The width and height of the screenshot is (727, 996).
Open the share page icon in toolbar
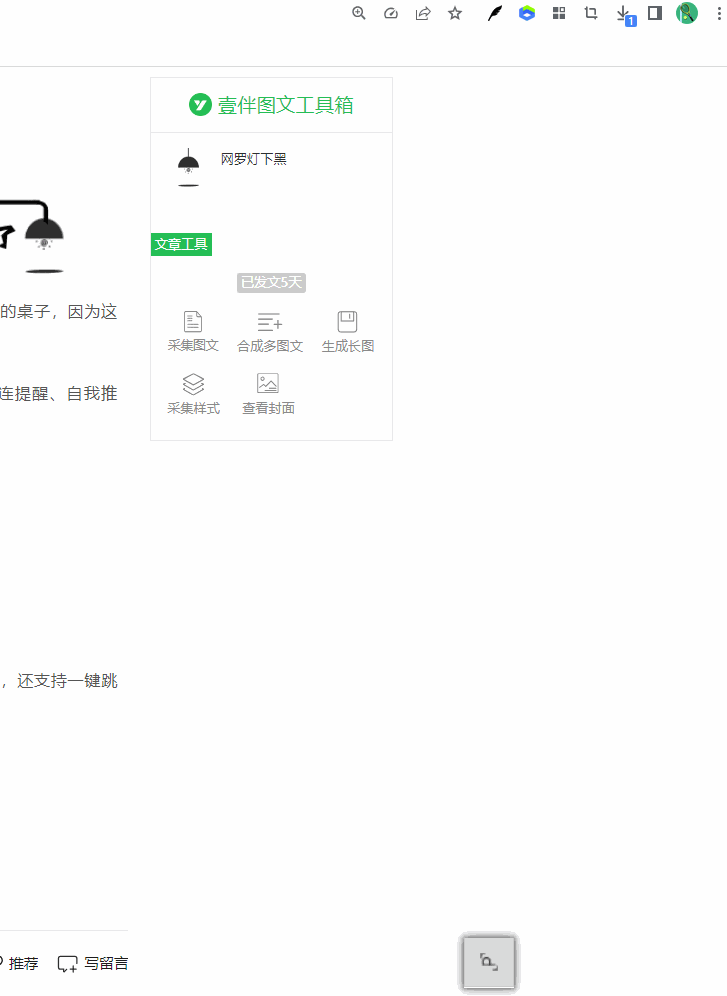tap(423, 13)
